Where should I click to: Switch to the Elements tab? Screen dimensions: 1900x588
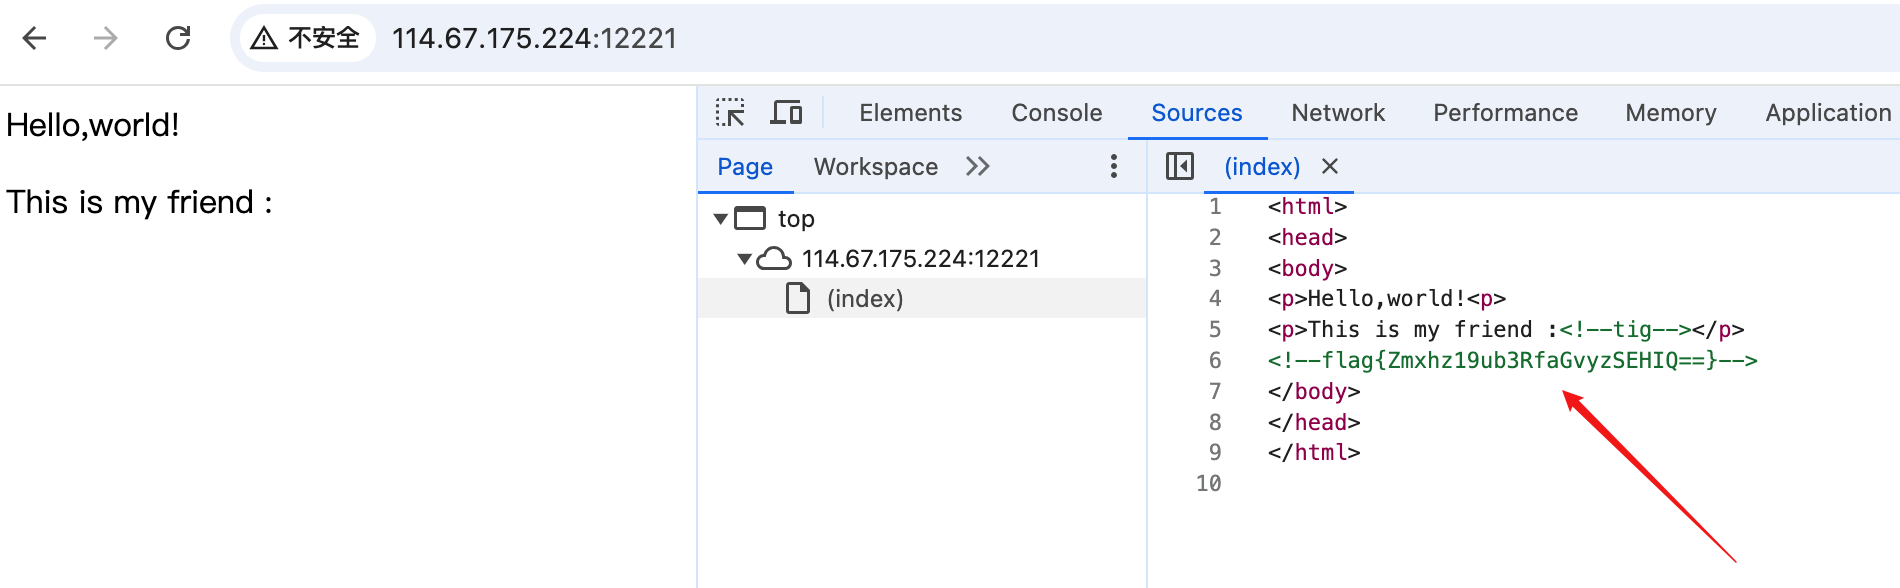pyautogui.click(x=910, y=113)
